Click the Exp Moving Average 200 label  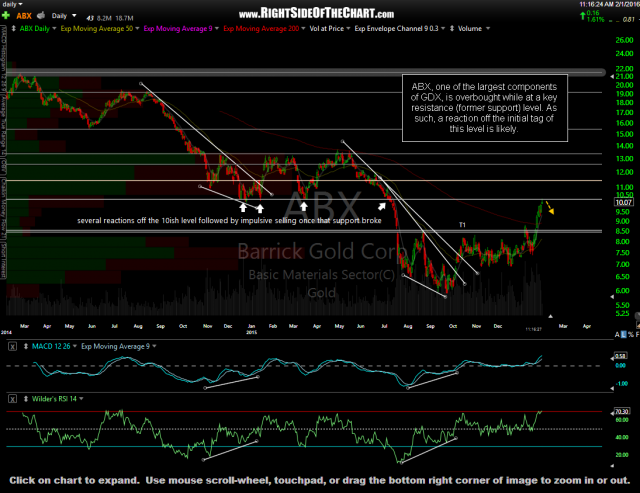(261, 29)
